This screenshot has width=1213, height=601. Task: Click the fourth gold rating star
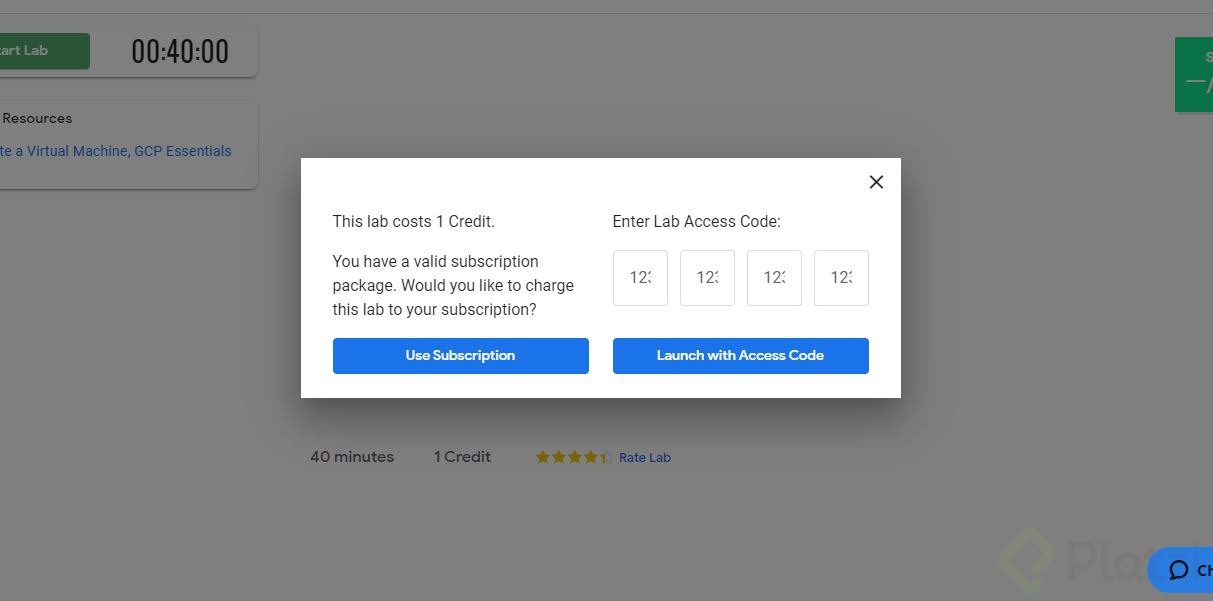(x=590, y=457)
